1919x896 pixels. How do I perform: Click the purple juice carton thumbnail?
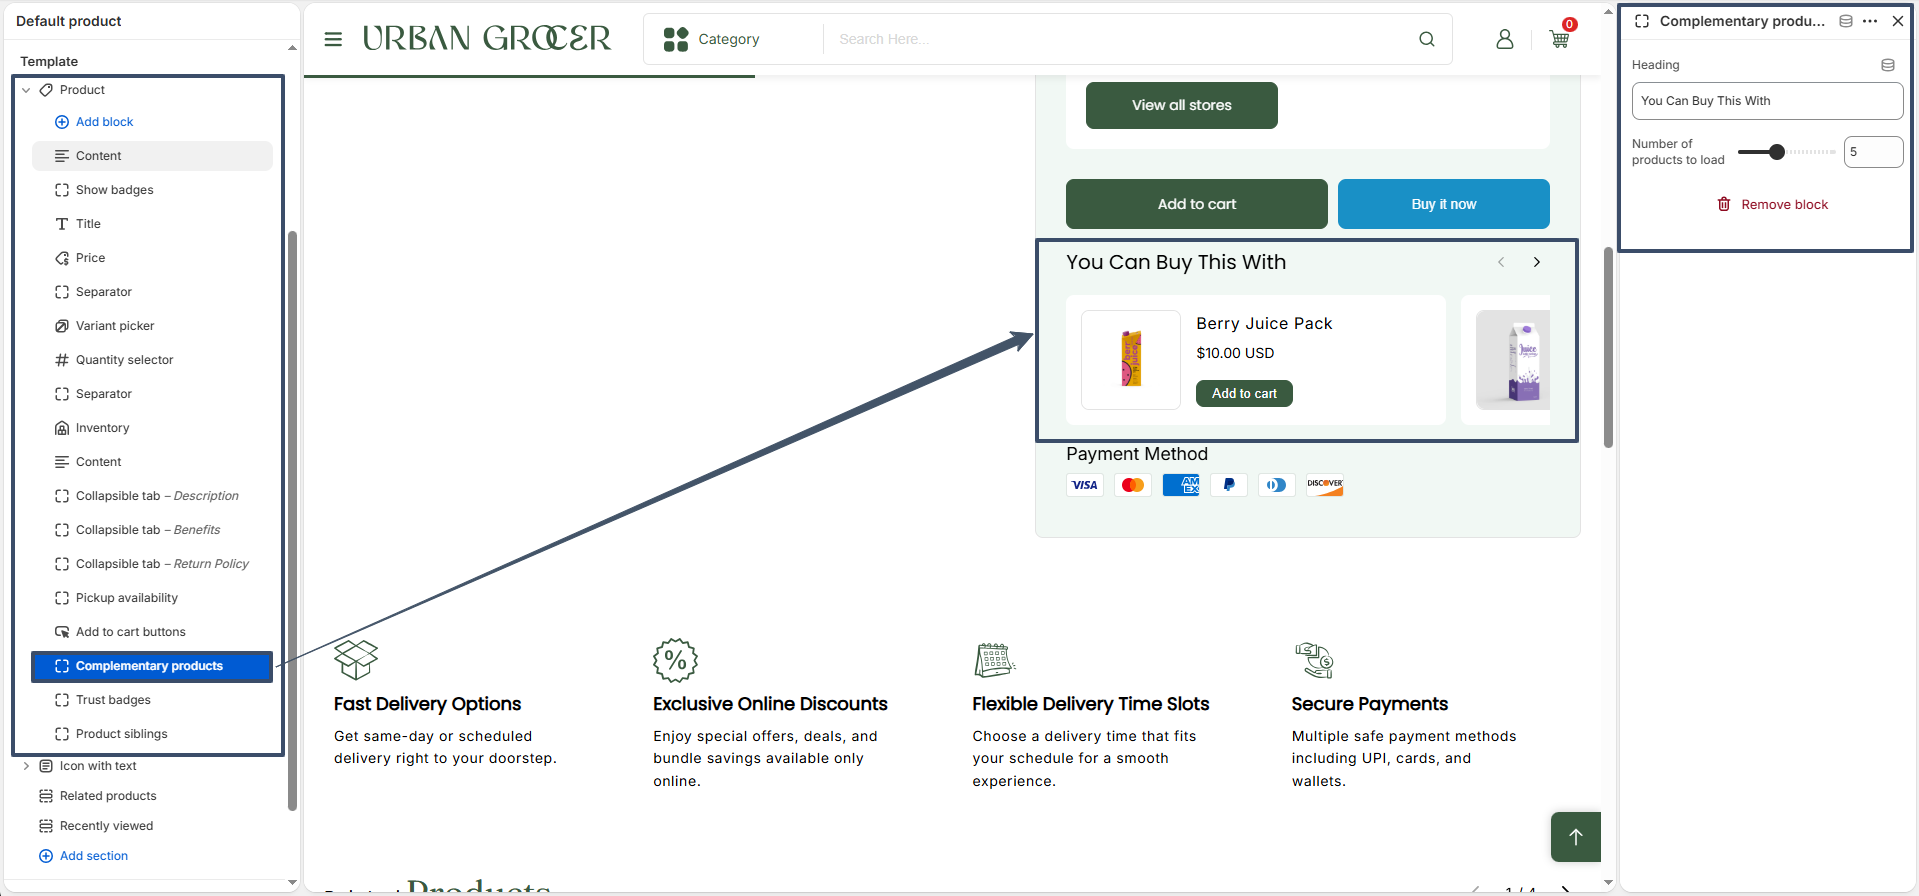coord(1513,360)
